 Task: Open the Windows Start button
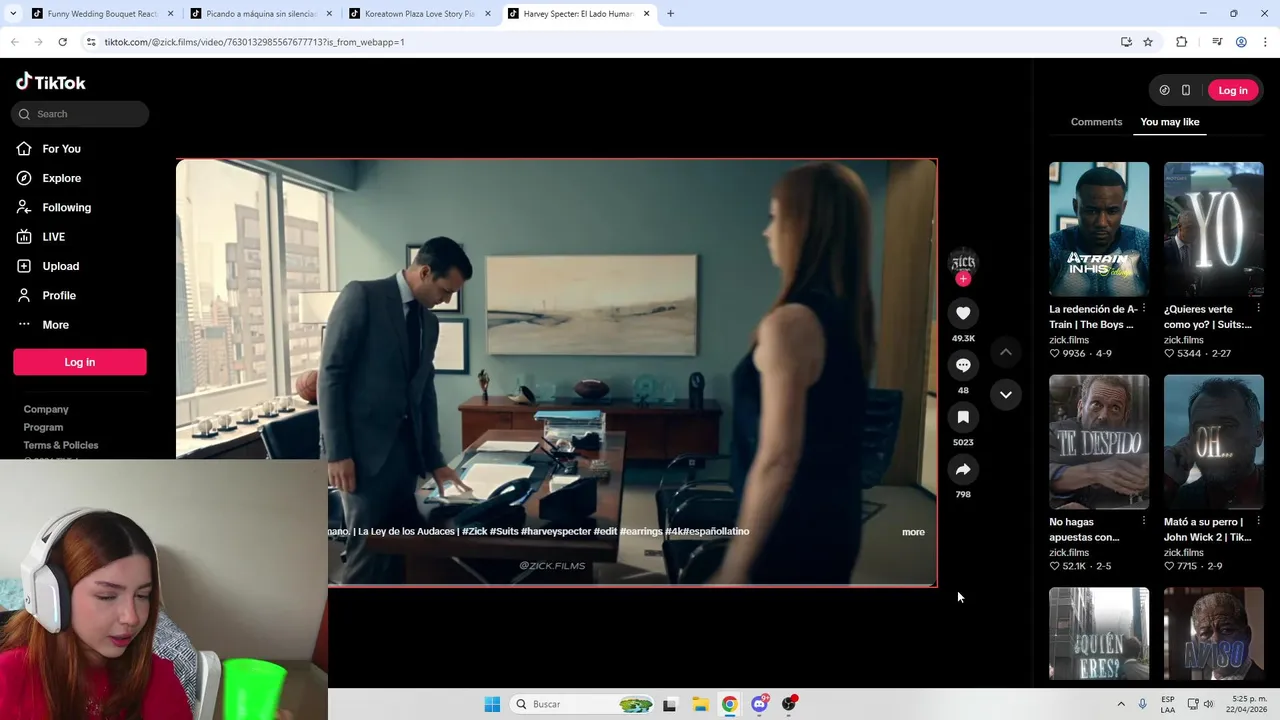pyautogui.click(x=492, y=704)
